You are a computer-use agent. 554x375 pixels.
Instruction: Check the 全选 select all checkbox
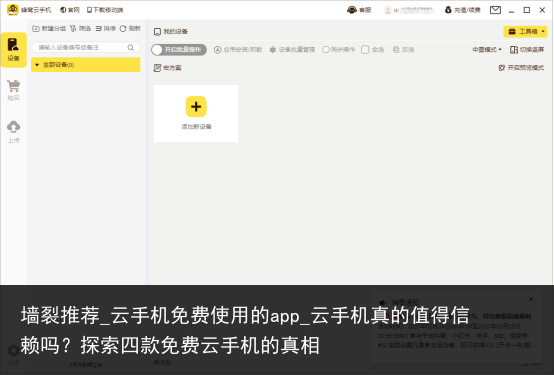365,49
